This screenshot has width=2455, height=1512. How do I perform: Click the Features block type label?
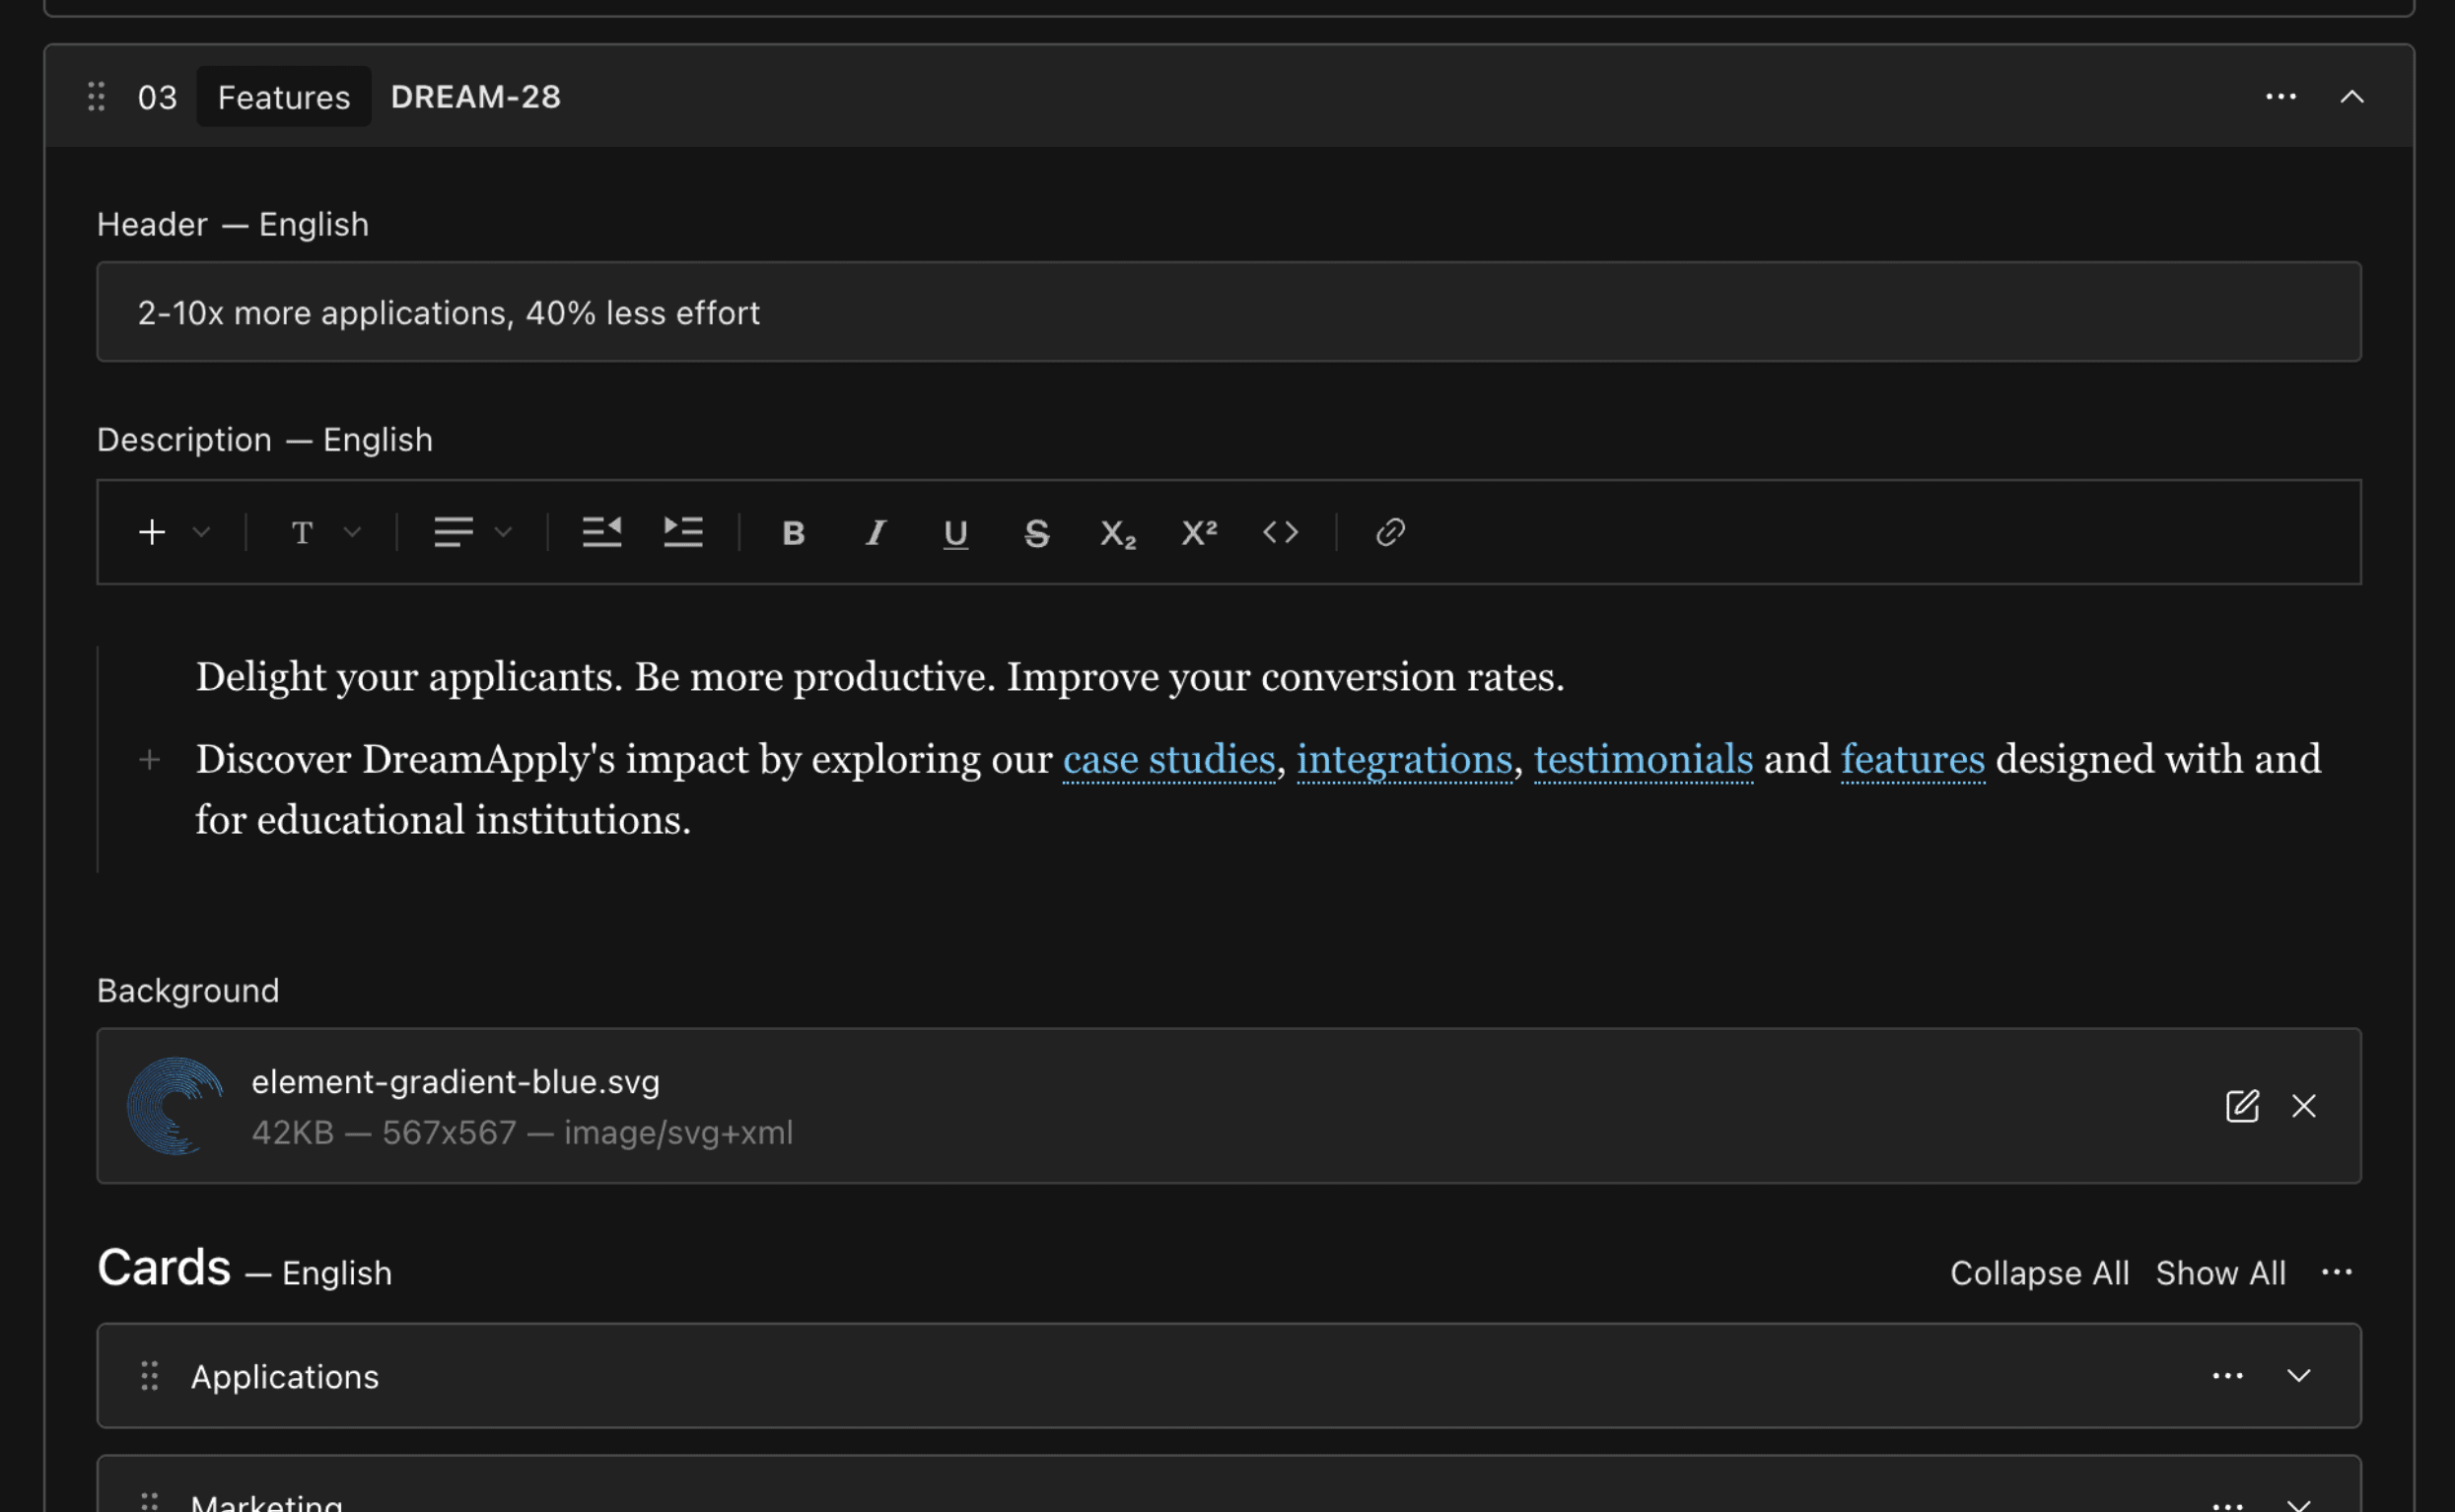pos(284,97)
